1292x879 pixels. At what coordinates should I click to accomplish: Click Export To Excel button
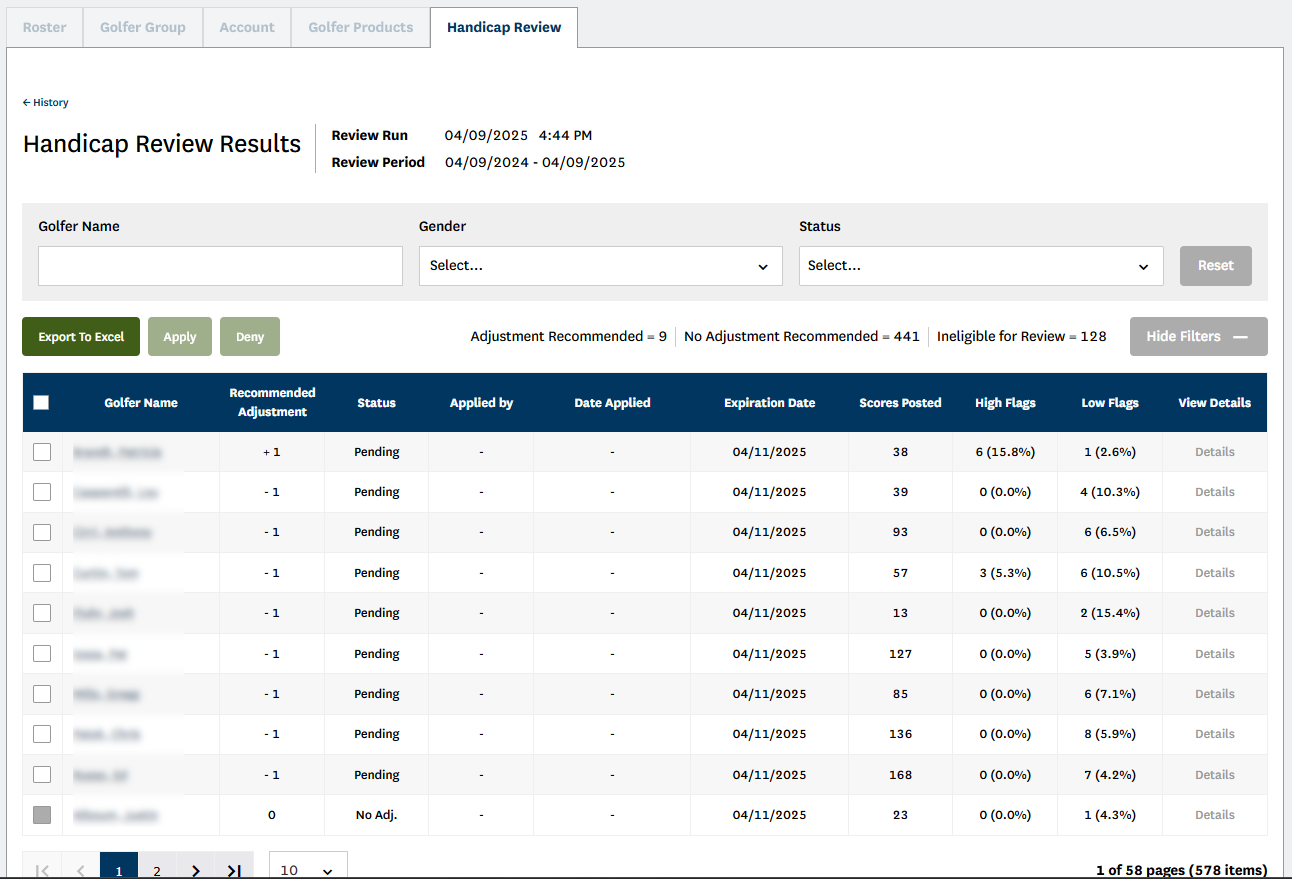(x=81, y=337)
